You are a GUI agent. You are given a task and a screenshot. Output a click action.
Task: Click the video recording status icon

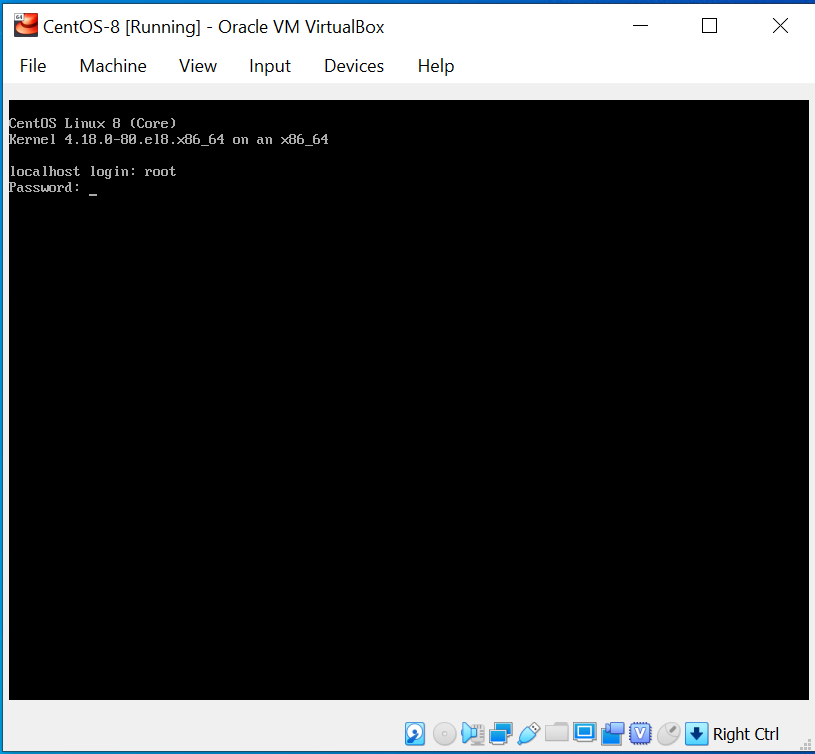click(x=613, y=734)
